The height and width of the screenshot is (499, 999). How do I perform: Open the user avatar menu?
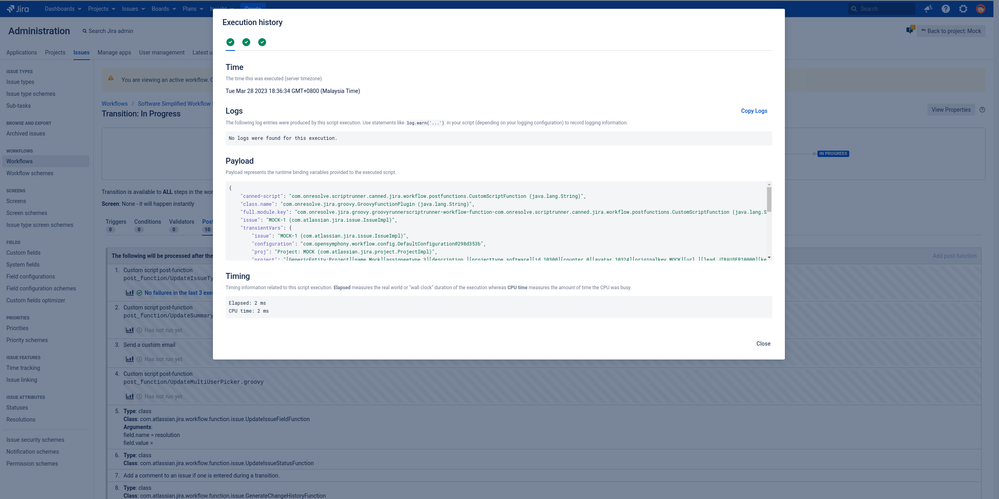coord(981,9)
